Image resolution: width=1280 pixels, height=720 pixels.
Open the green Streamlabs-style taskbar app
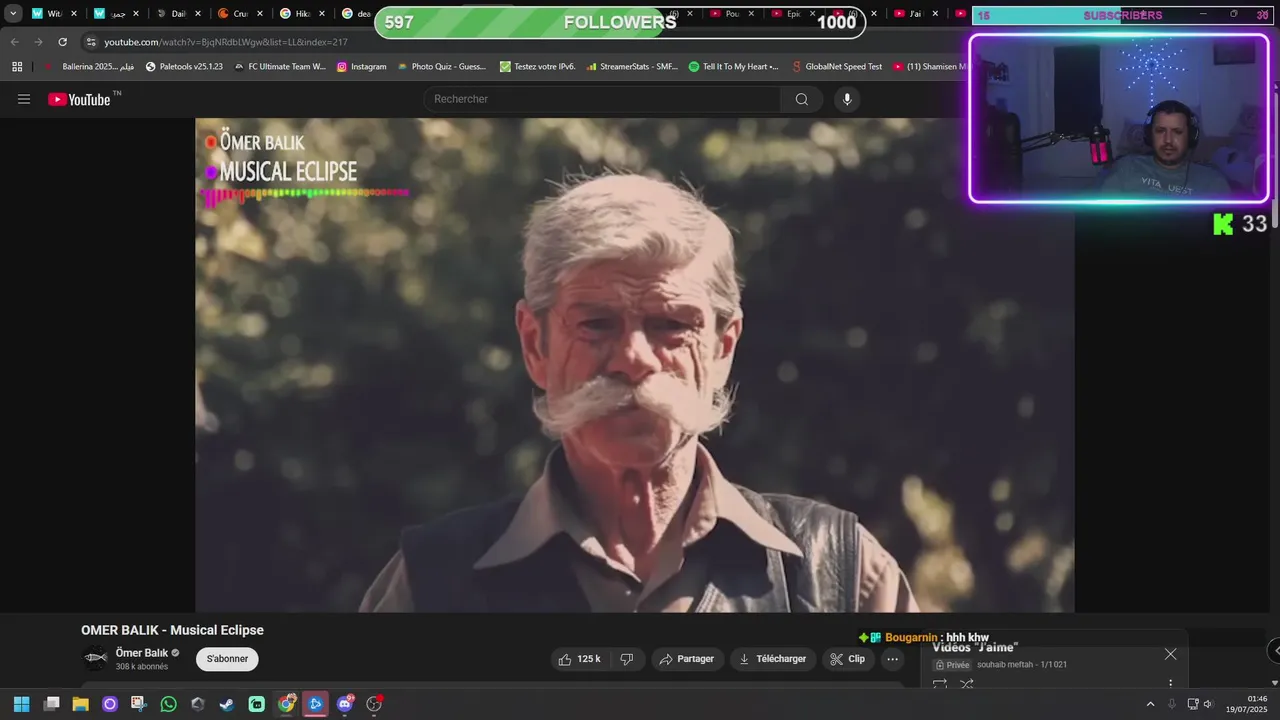[x=256, y=704]
